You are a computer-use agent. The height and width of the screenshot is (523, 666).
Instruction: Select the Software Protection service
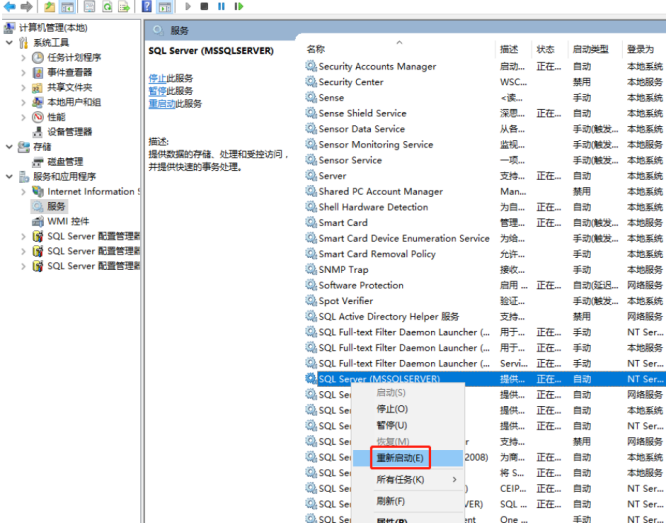485,285
